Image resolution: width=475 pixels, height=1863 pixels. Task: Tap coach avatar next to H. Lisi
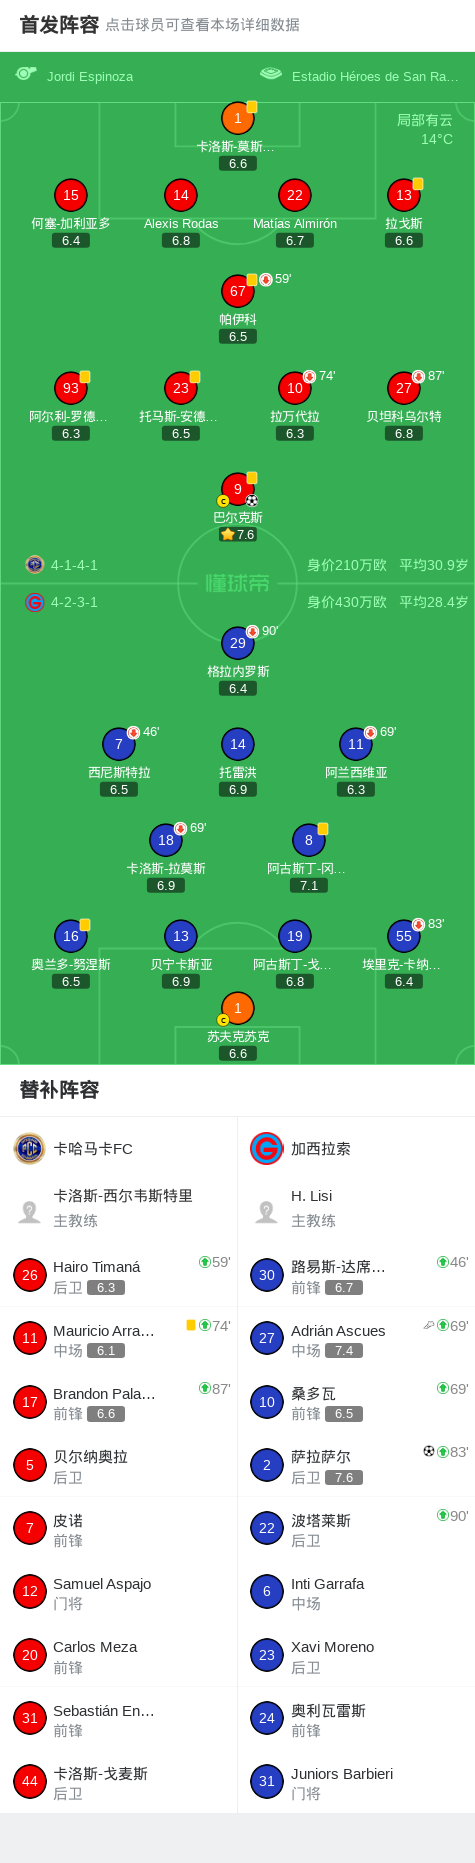(x=267, y=1211)
